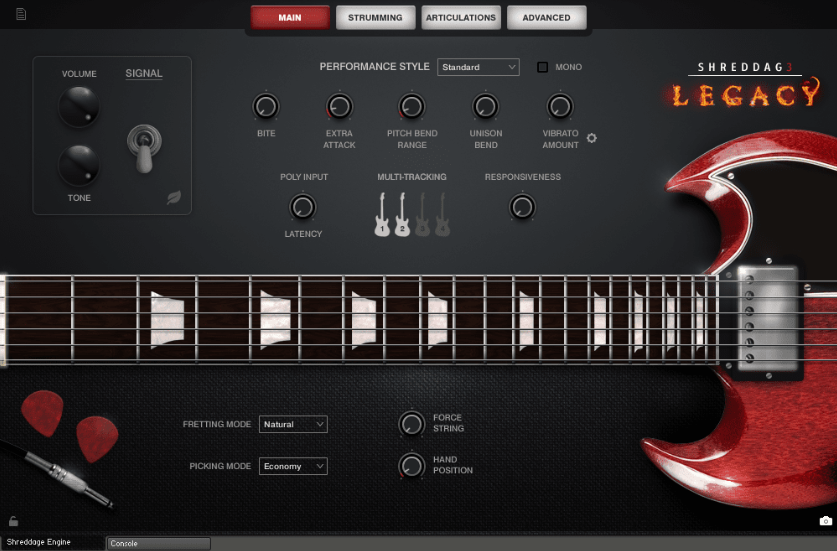
Task: Click the camera snapshot icon
Action: tap(826, 521)
